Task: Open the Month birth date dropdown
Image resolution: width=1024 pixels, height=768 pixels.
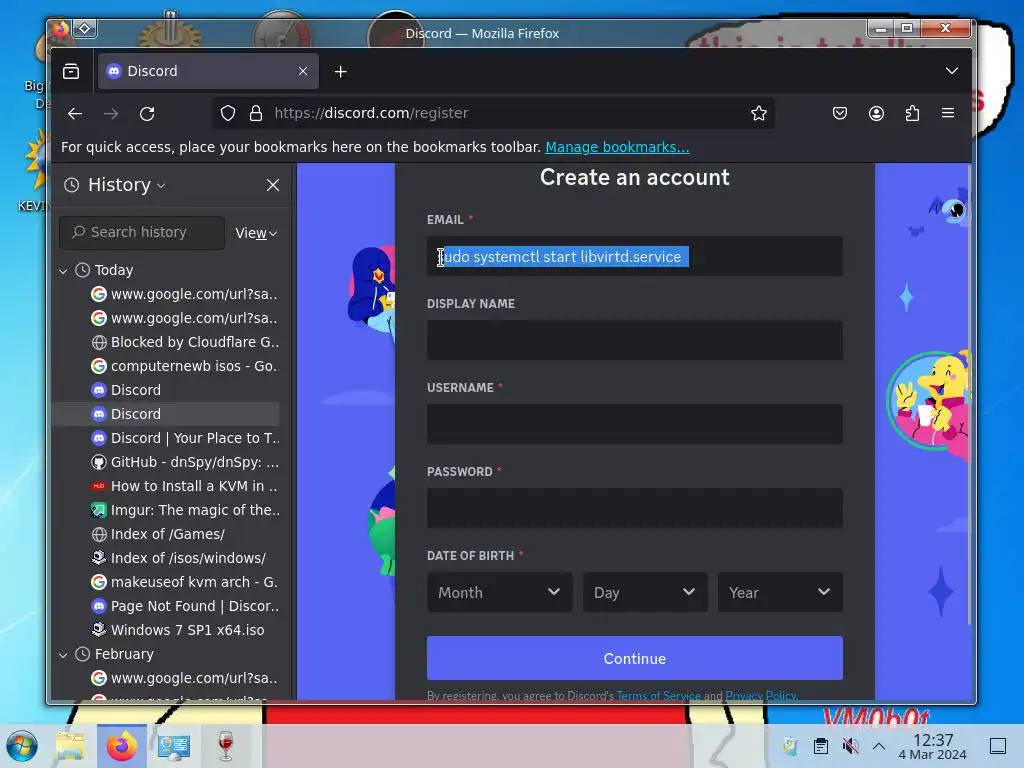Action: point(500,592)
